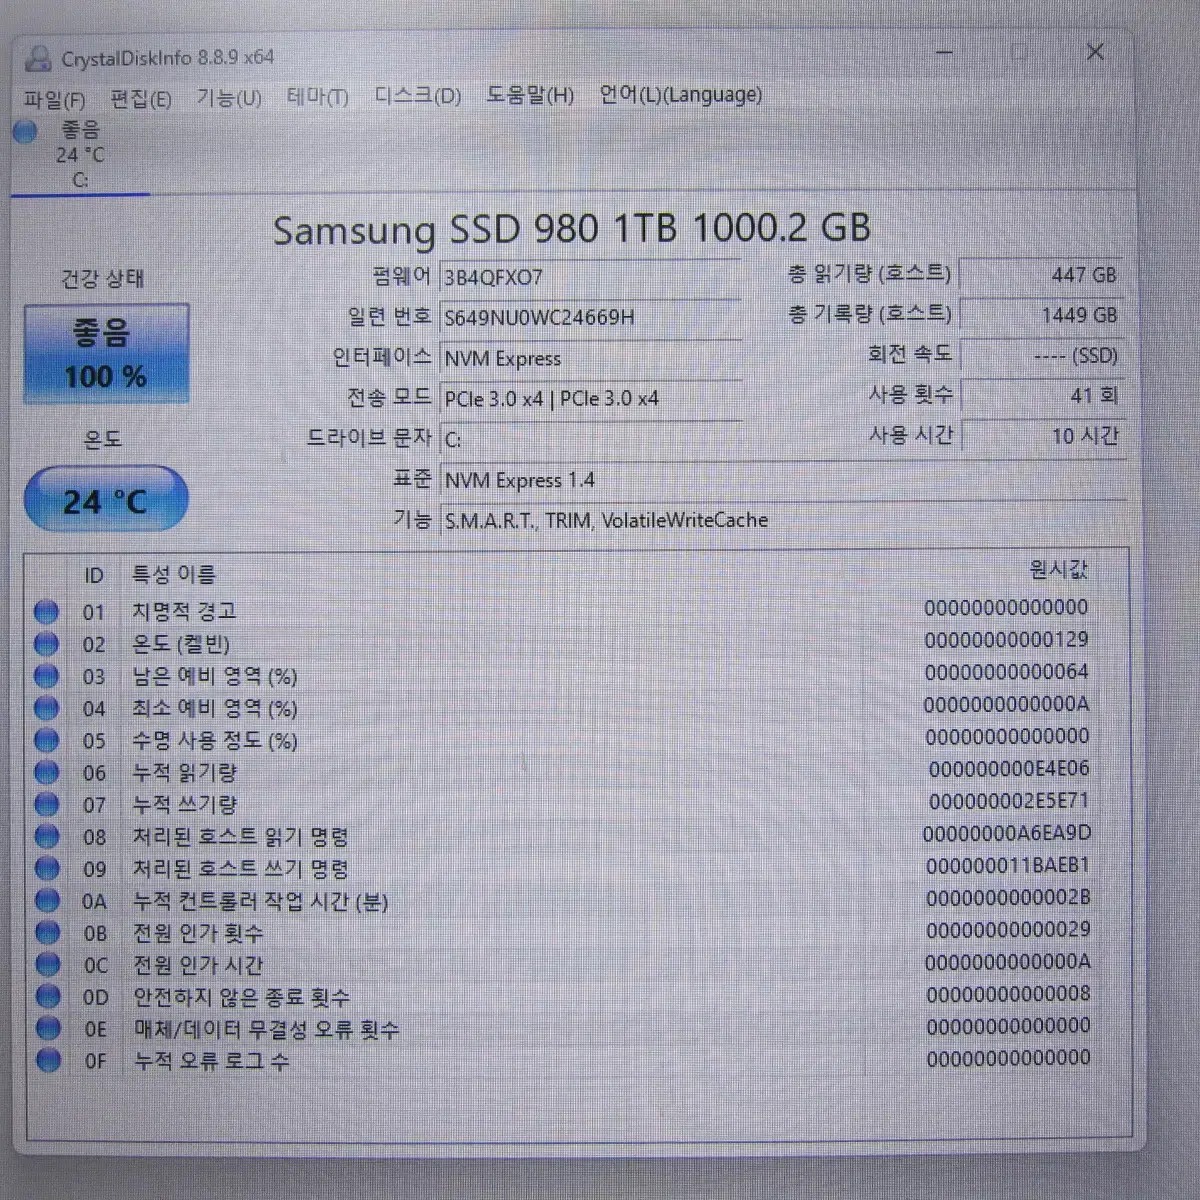Click the status dot for 0B 전원 인가 횟수
Viewport: 1200px width, 1200px height.
coord(47,932)
